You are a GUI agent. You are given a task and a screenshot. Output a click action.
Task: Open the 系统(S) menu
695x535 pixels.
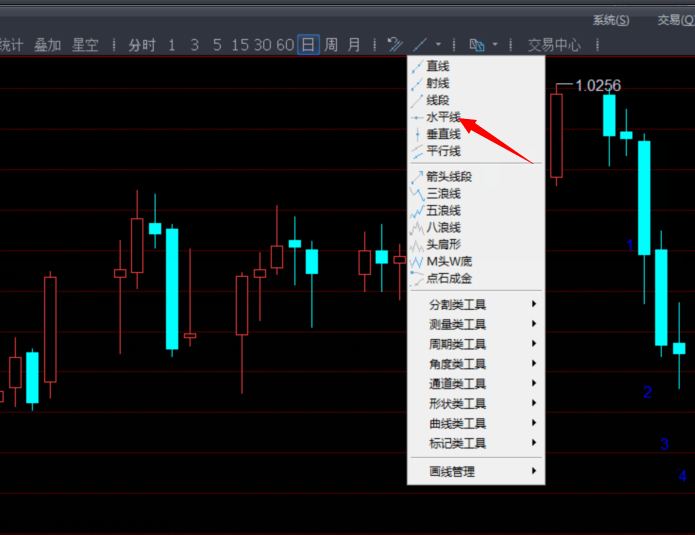(x=610, y=20)
